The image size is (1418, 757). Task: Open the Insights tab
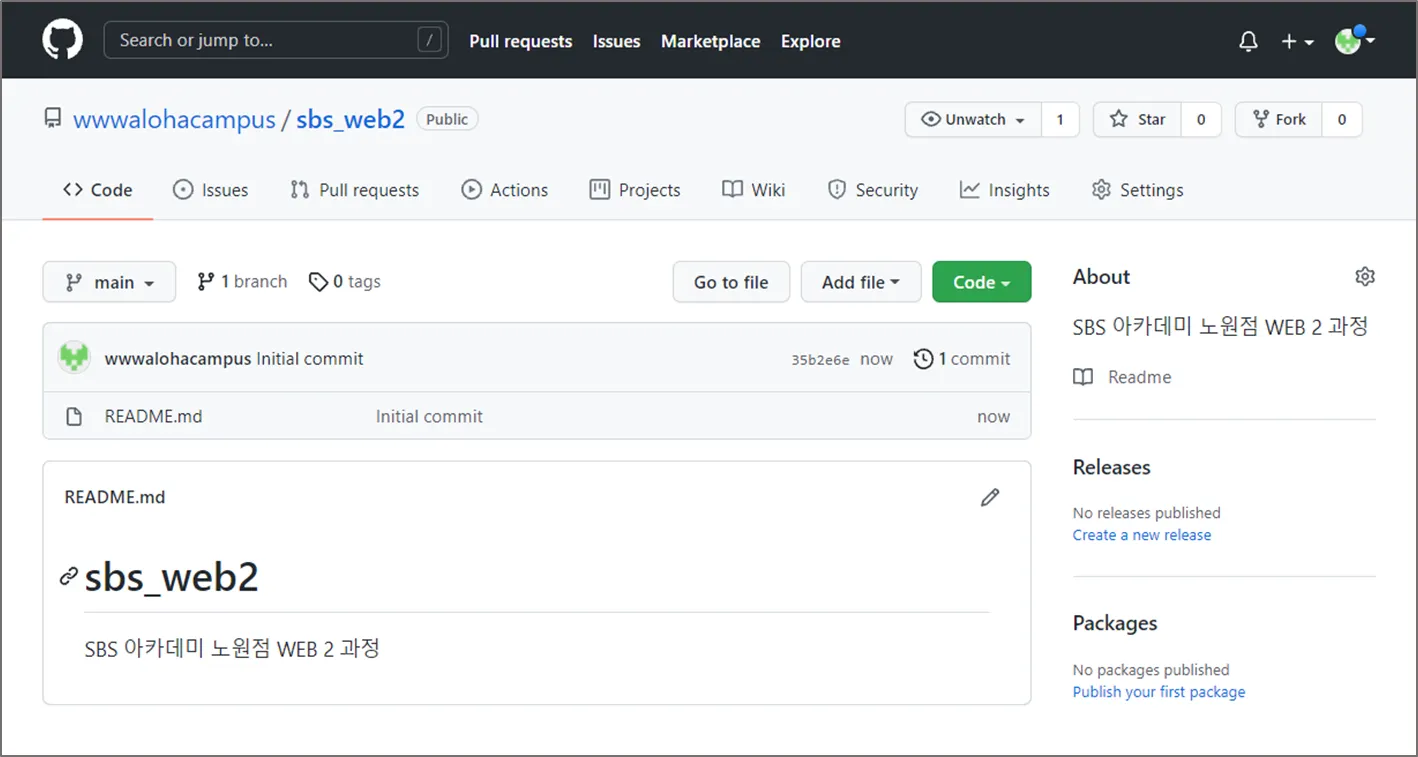point(1004,190)
